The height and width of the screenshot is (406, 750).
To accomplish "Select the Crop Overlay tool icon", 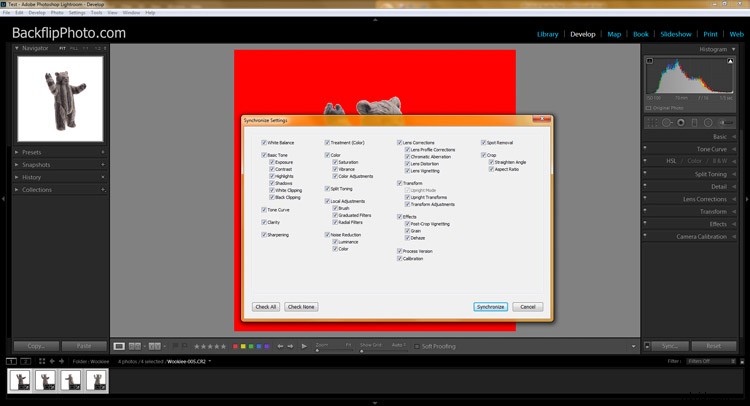I will click(x=653, y=123).
